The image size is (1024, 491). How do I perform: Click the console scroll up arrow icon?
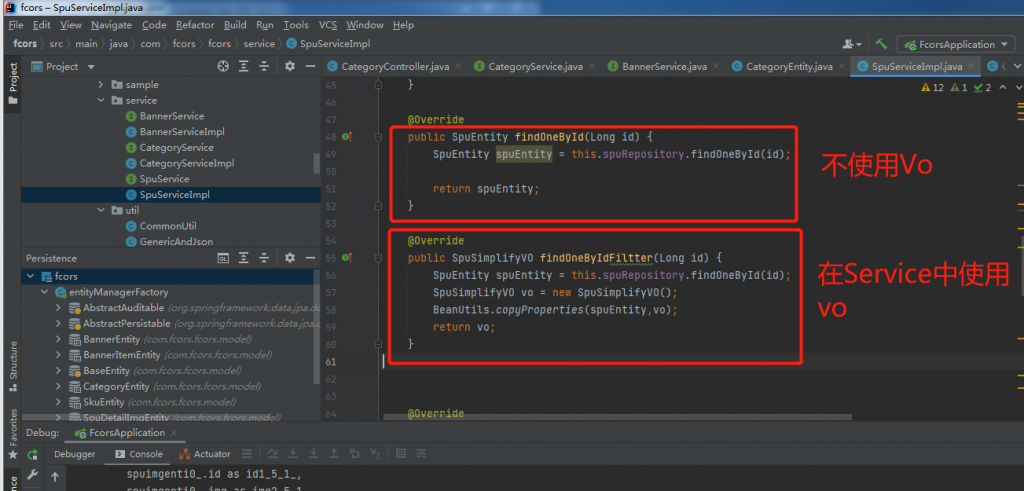point(55,477)
